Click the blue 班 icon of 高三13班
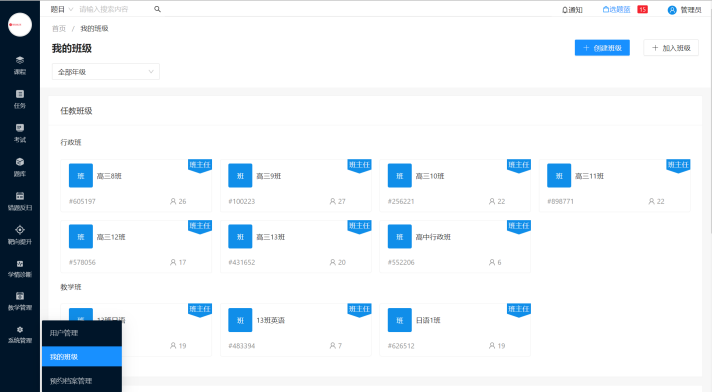The image size is (712, 392). (x=240, y=237)
